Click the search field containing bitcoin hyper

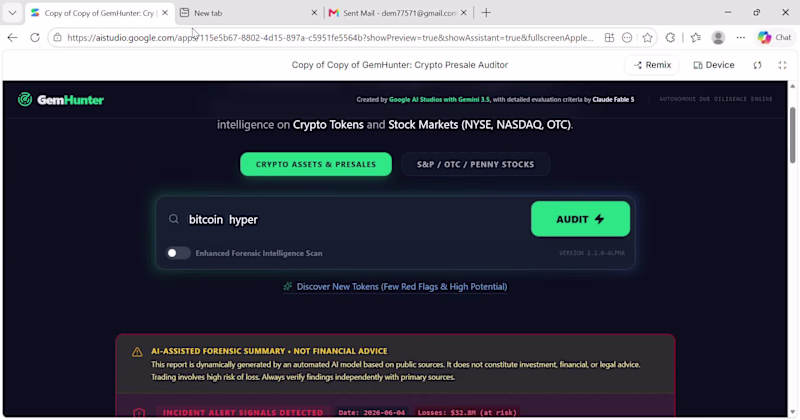click(355, 219)
